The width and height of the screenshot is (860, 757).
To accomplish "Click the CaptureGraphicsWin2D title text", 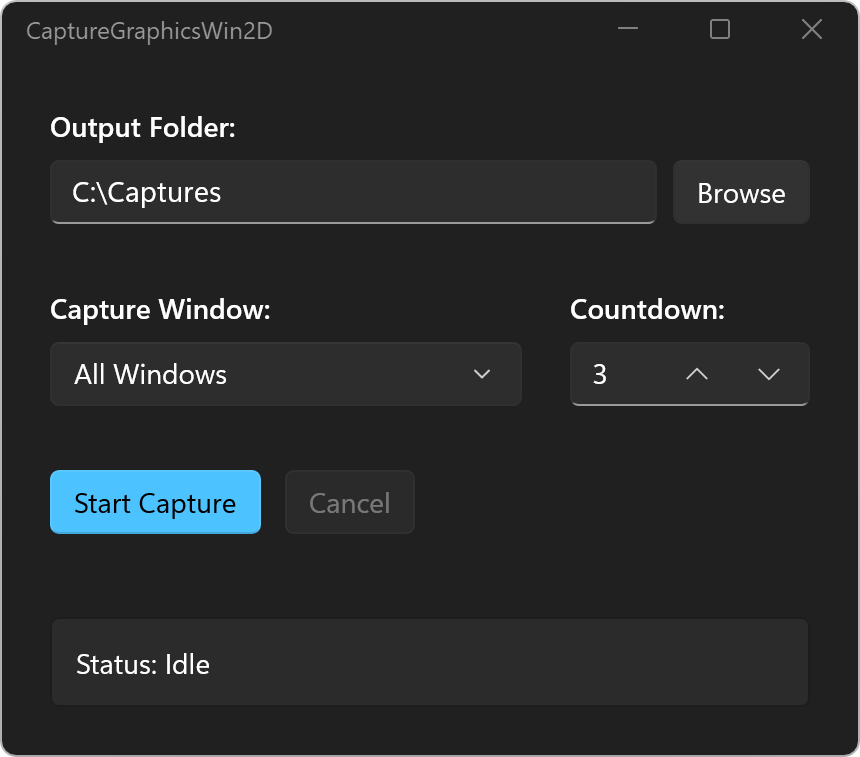I will (149, 31).
